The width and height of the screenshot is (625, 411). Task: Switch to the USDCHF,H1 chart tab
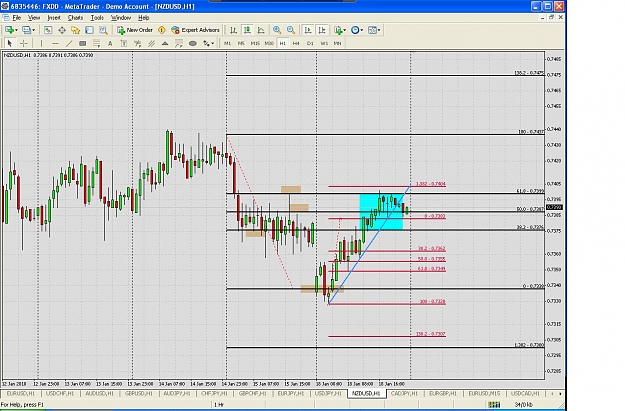pyautogui.click(x=60, y=393)
